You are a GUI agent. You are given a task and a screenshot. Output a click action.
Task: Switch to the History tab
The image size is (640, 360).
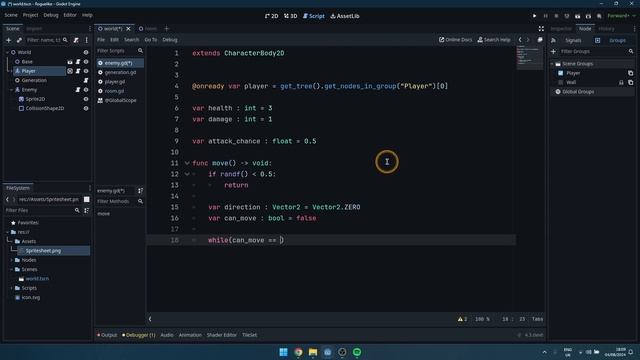(x=606, y=29)
